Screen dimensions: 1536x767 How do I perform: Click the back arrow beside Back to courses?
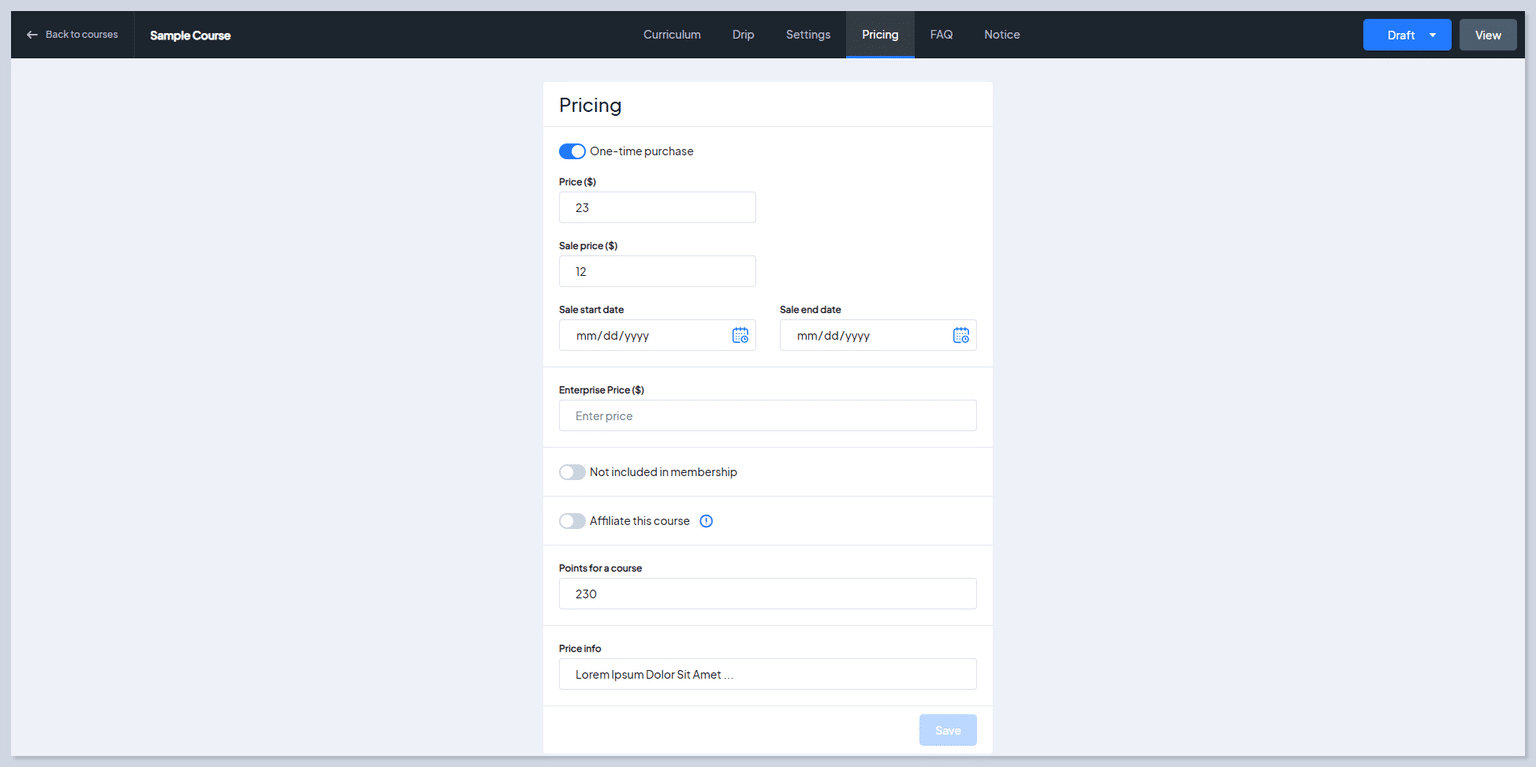click(x=31, y=34)
